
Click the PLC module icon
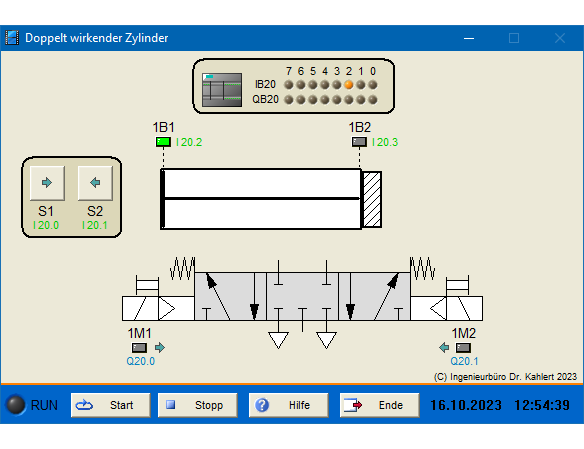coord(222,90)
